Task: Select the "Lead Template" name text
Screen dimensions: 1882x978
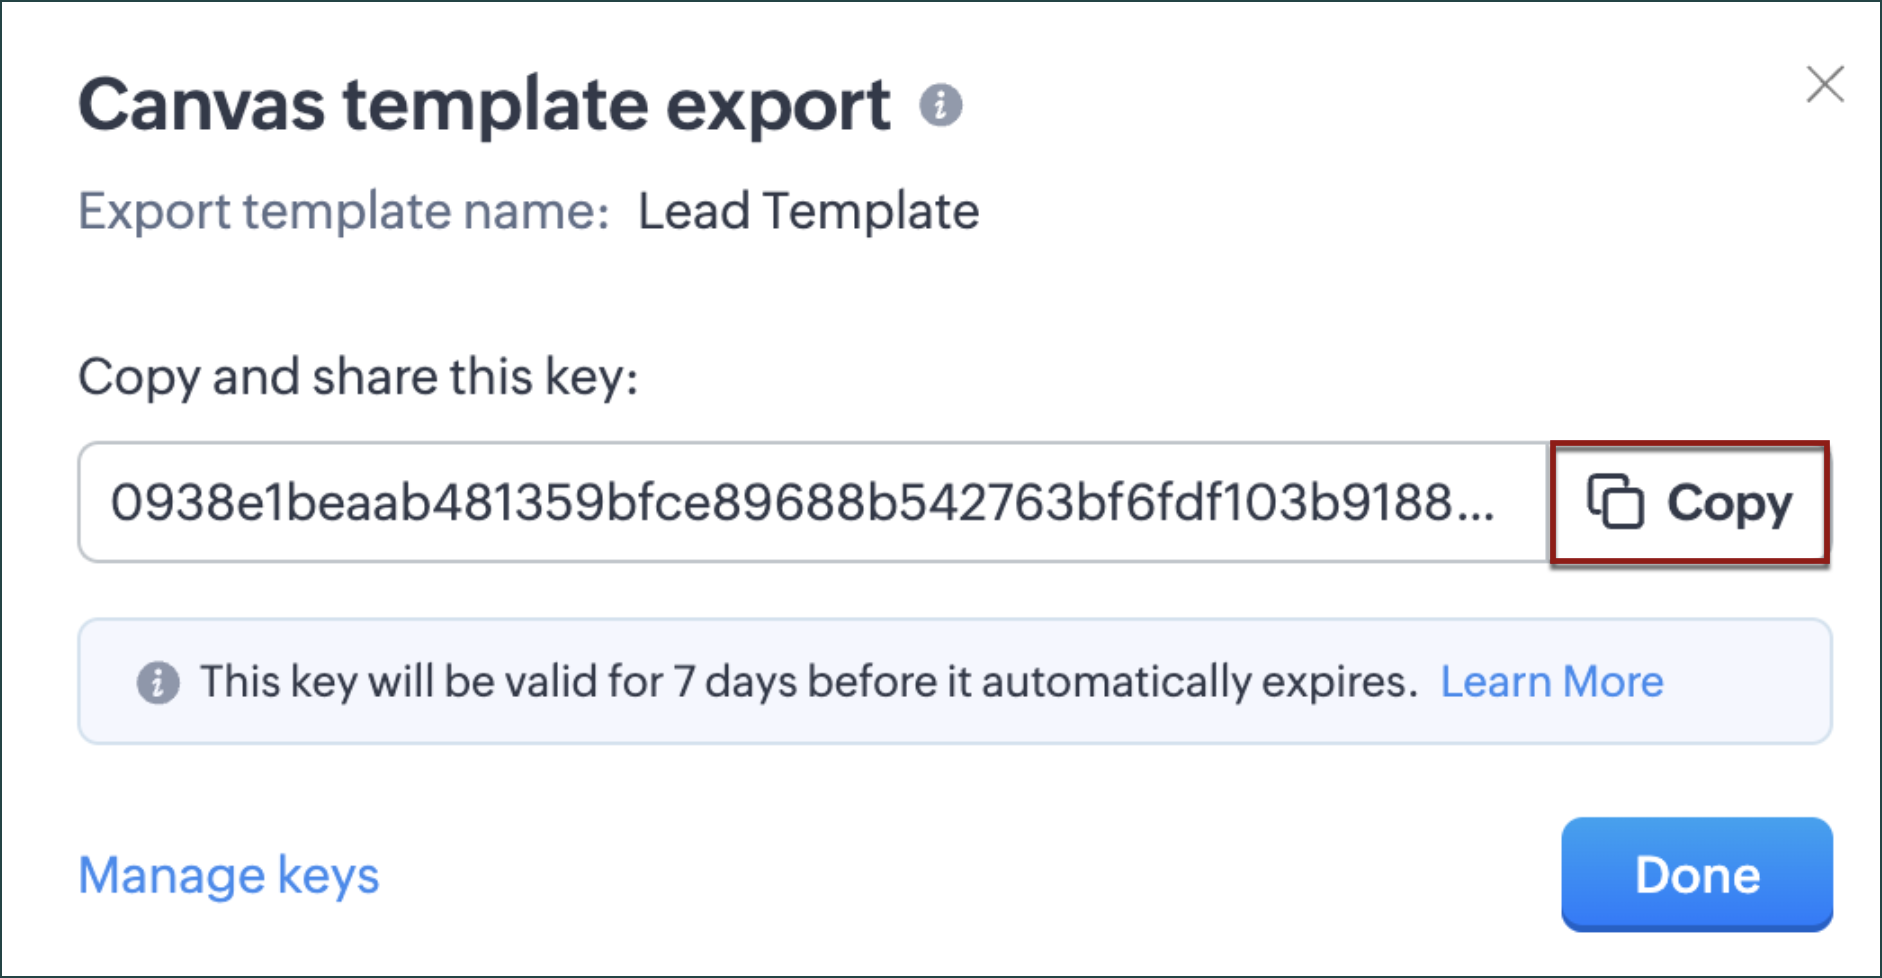Action: pos(808,212)
